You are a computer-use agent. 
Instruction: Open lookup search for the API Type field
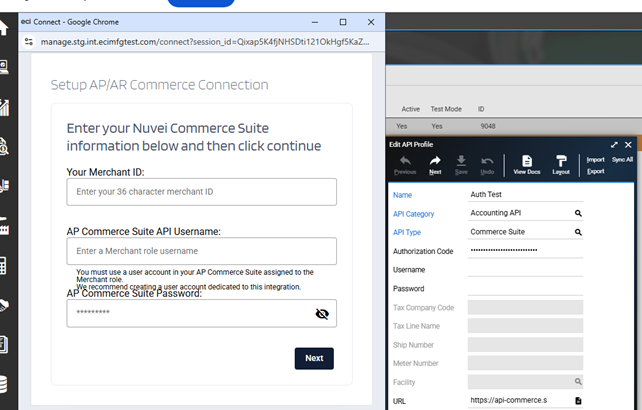(x=578, y=232)
